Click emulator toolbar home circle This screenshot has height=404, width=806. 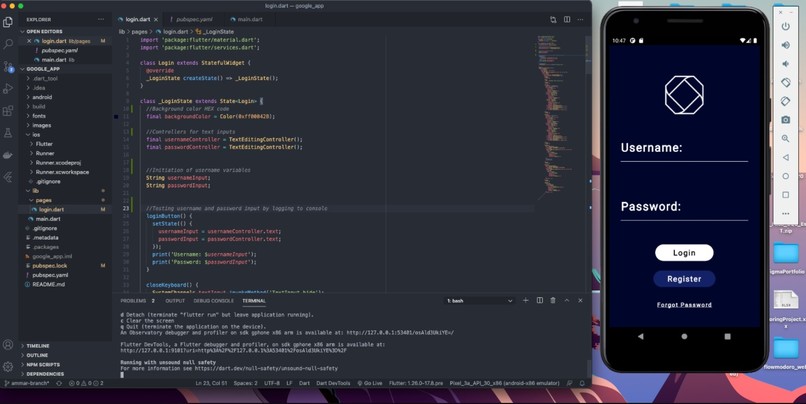tap(785, 176)
